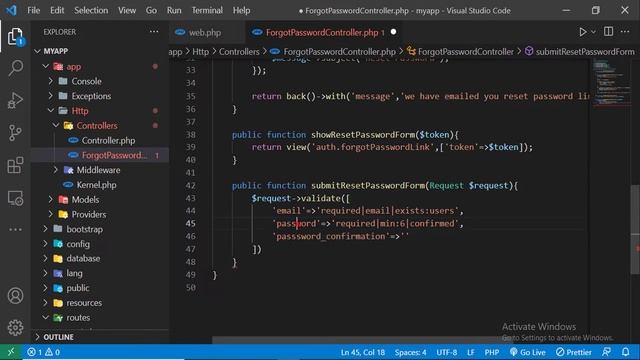Open the notifications bell
Image resolution: width=640 pixels, height=360 pixels.
click(625, 352)
